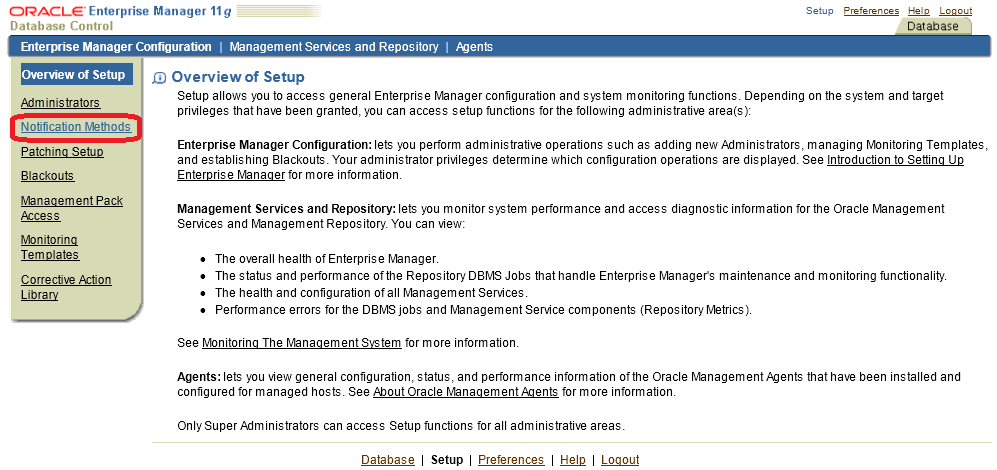Click Logout link in footer
The image size is (997, 470).
point(620,459)
